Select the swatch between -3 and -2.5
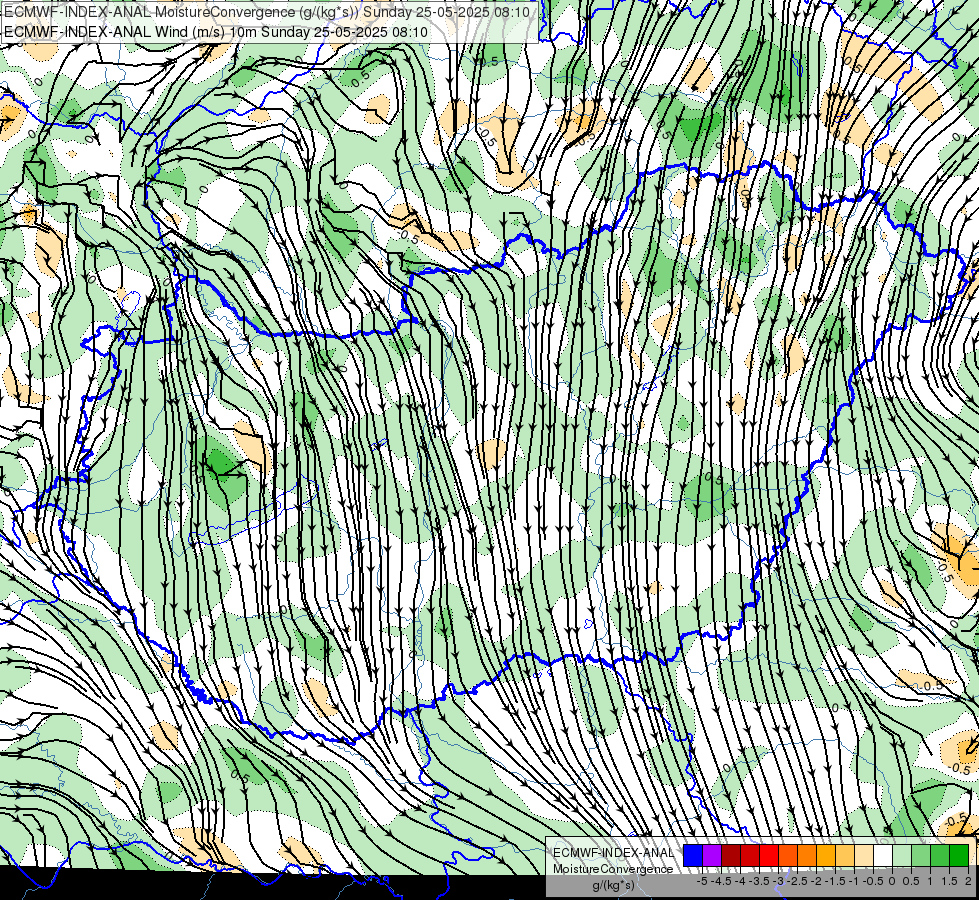 pyautogui.click(x=788, y=855)
